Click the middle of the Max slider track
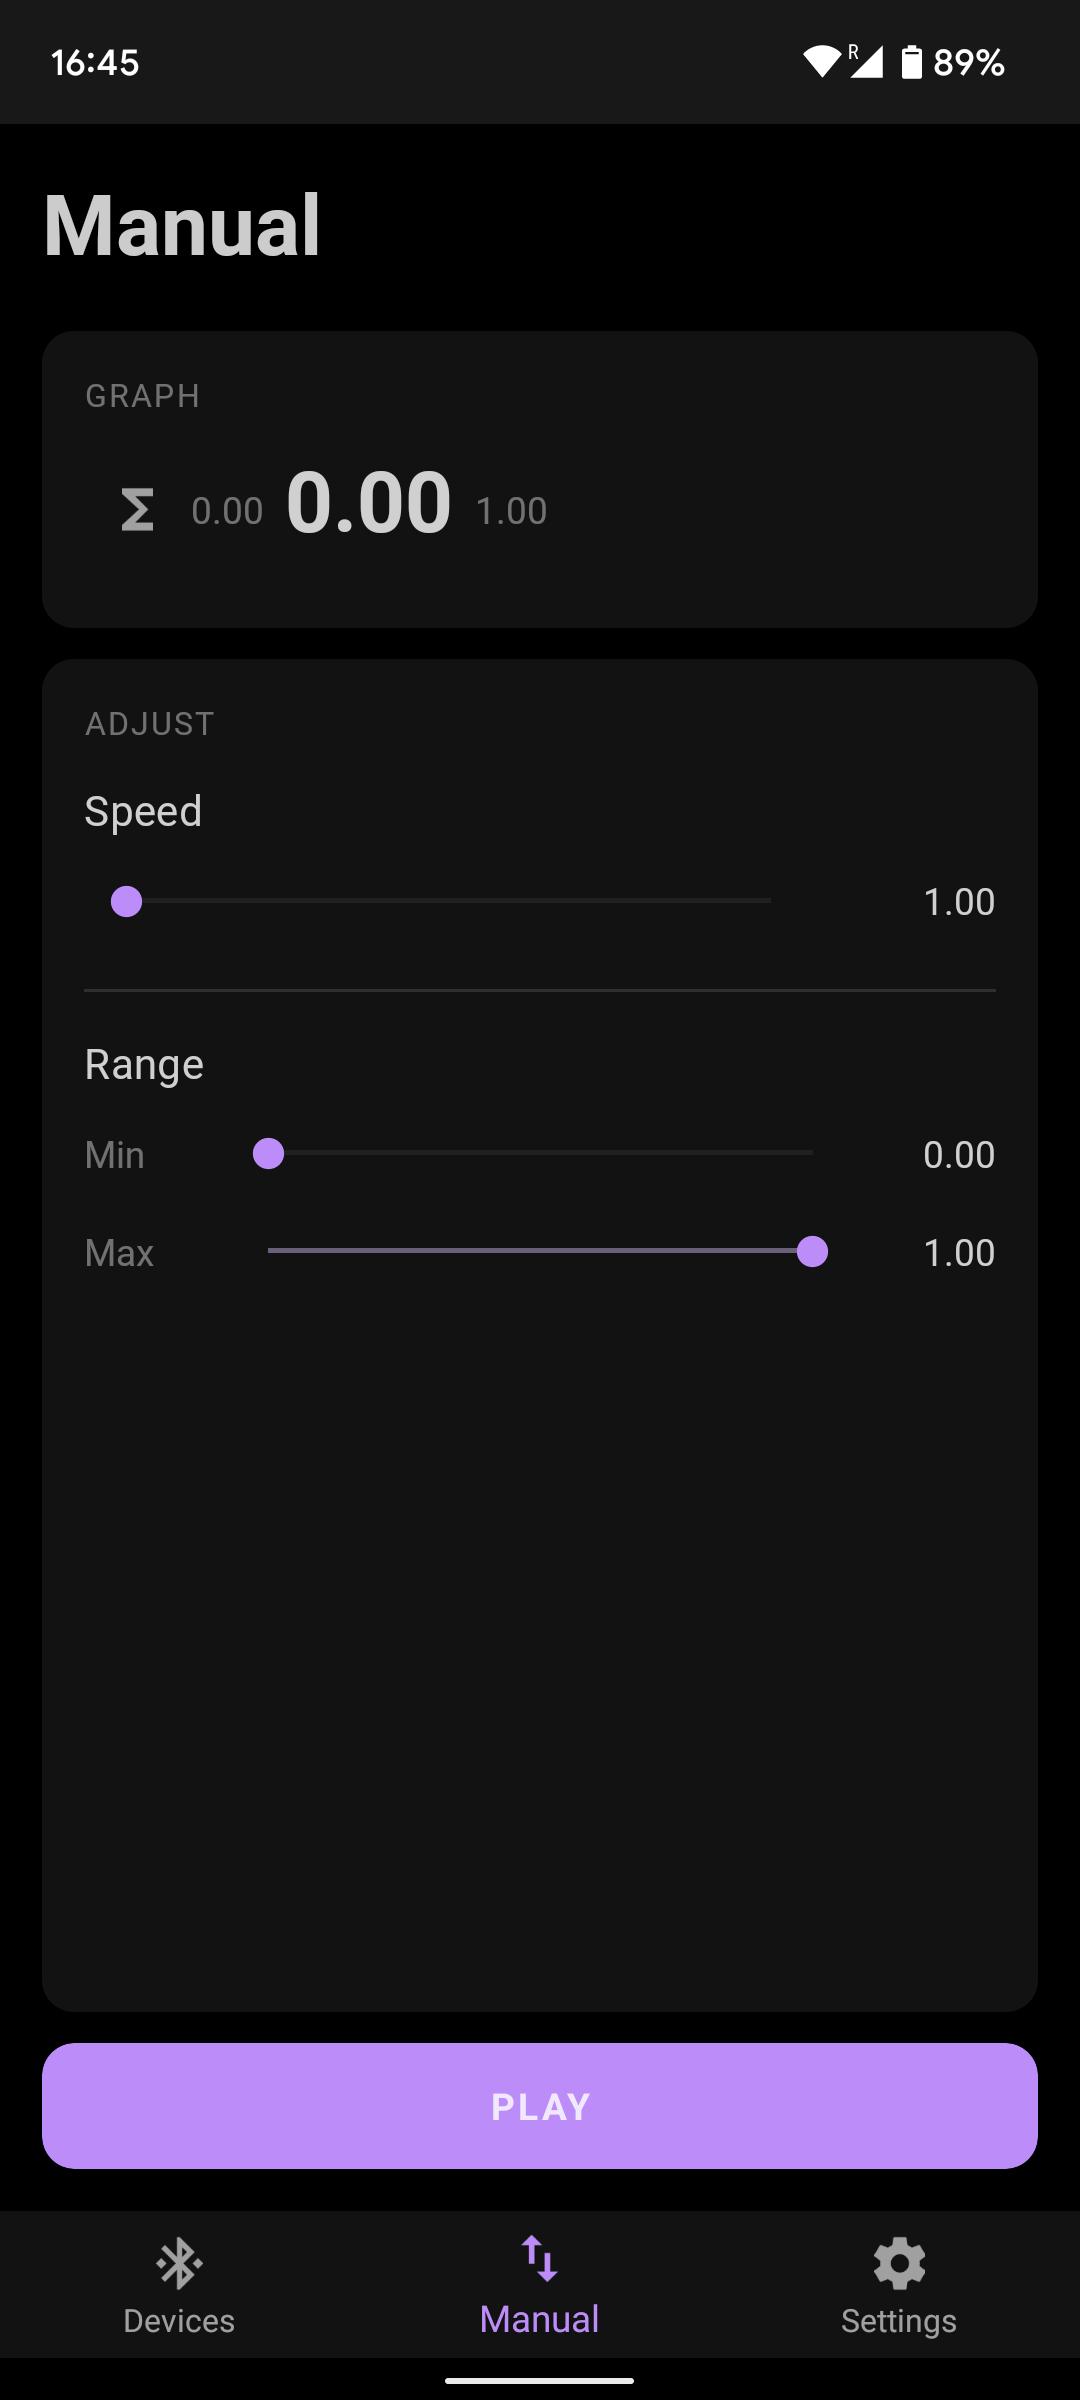Viewport: 1080px width, 2400px height. (540, 1251)
